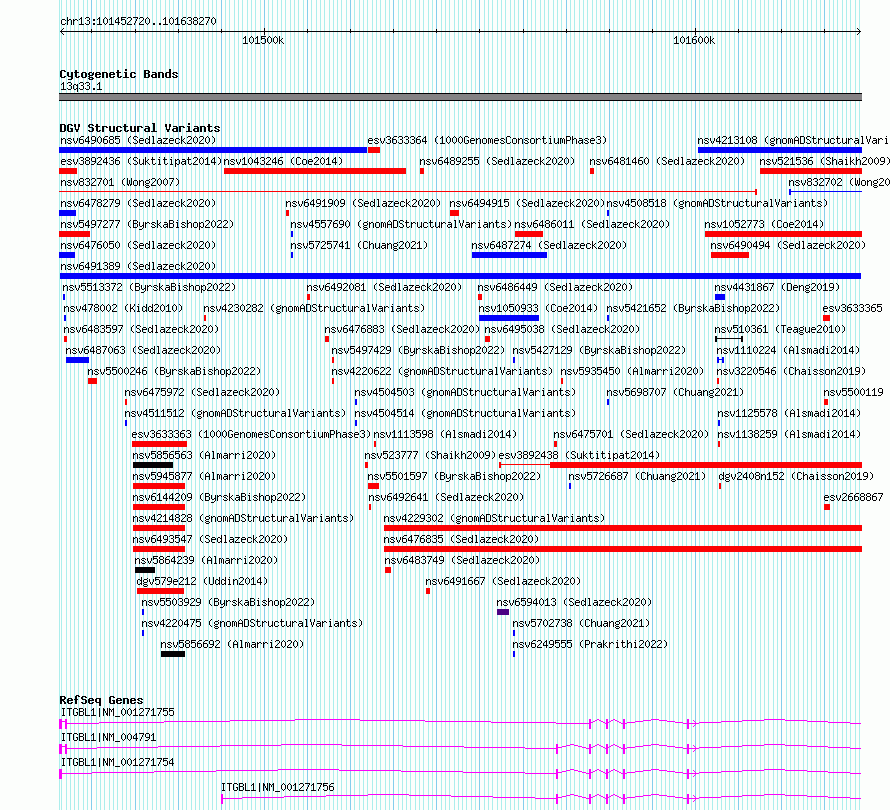
Task: Click the nsv6475701 (Sedlazeck2020) label
Action: click(631, 434)
